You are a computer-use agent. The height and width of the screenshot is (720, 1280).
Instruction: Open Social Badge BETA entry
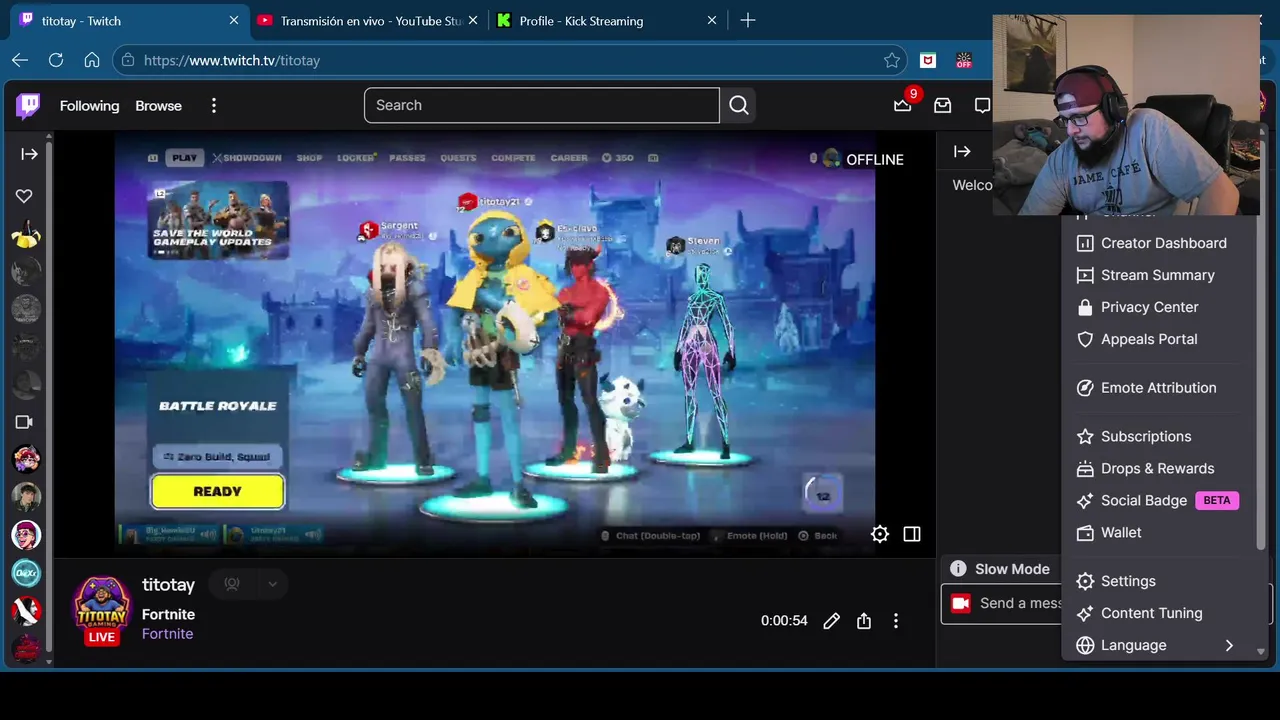[1159, 500]
